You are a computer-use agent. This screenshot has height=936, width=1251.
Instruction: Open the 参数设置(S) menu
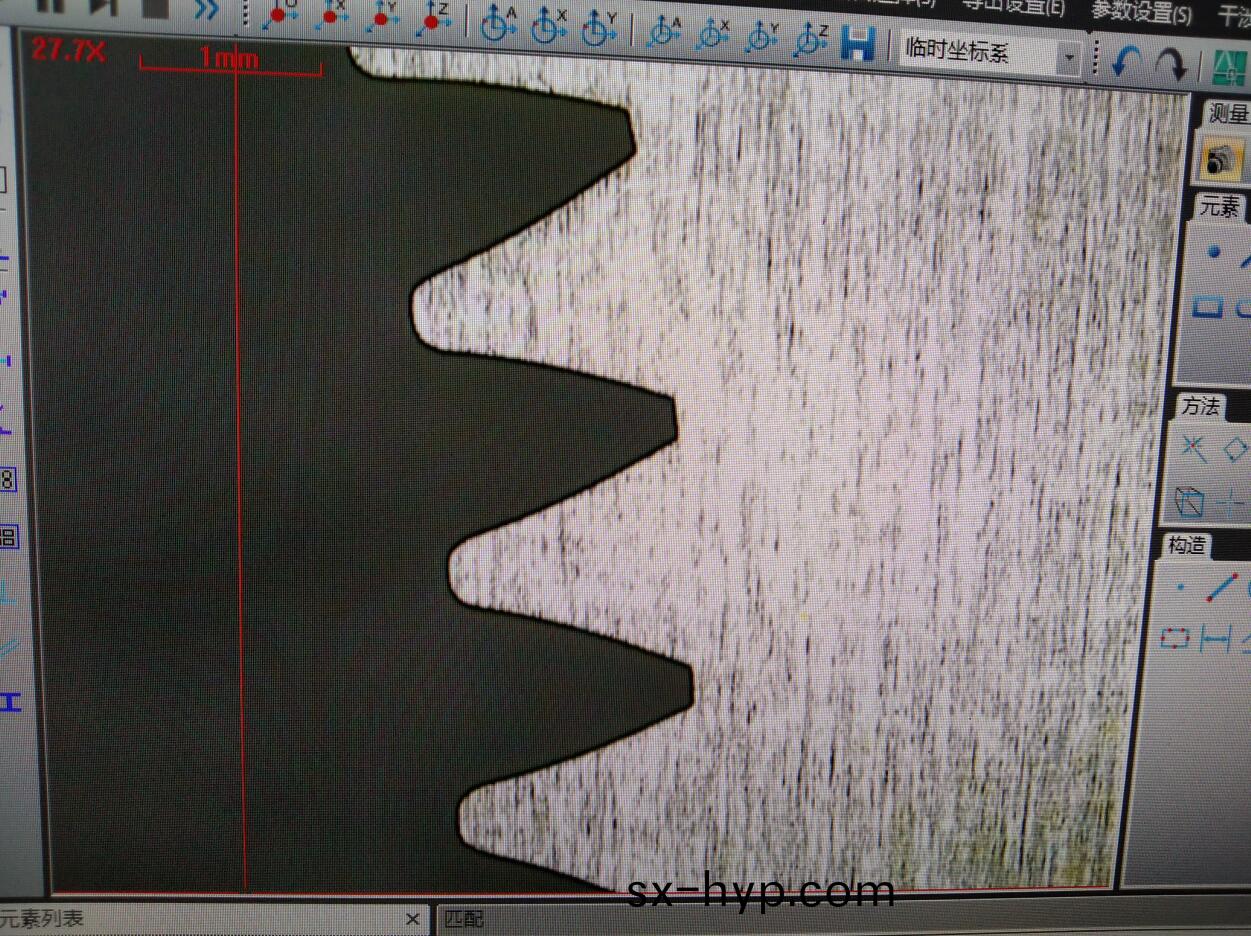[1140, 13]
